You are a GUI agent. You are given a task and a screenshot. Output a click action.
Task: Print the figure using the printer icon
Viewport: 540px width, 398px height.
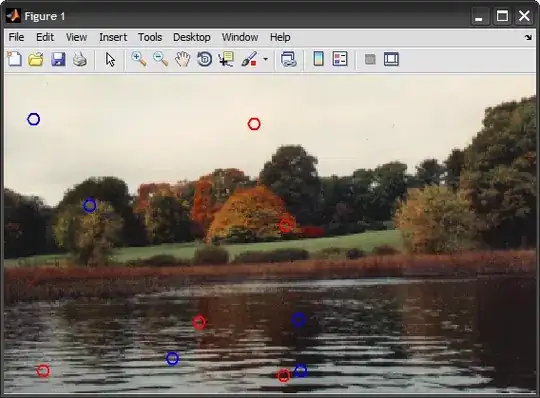click(80, 59)
